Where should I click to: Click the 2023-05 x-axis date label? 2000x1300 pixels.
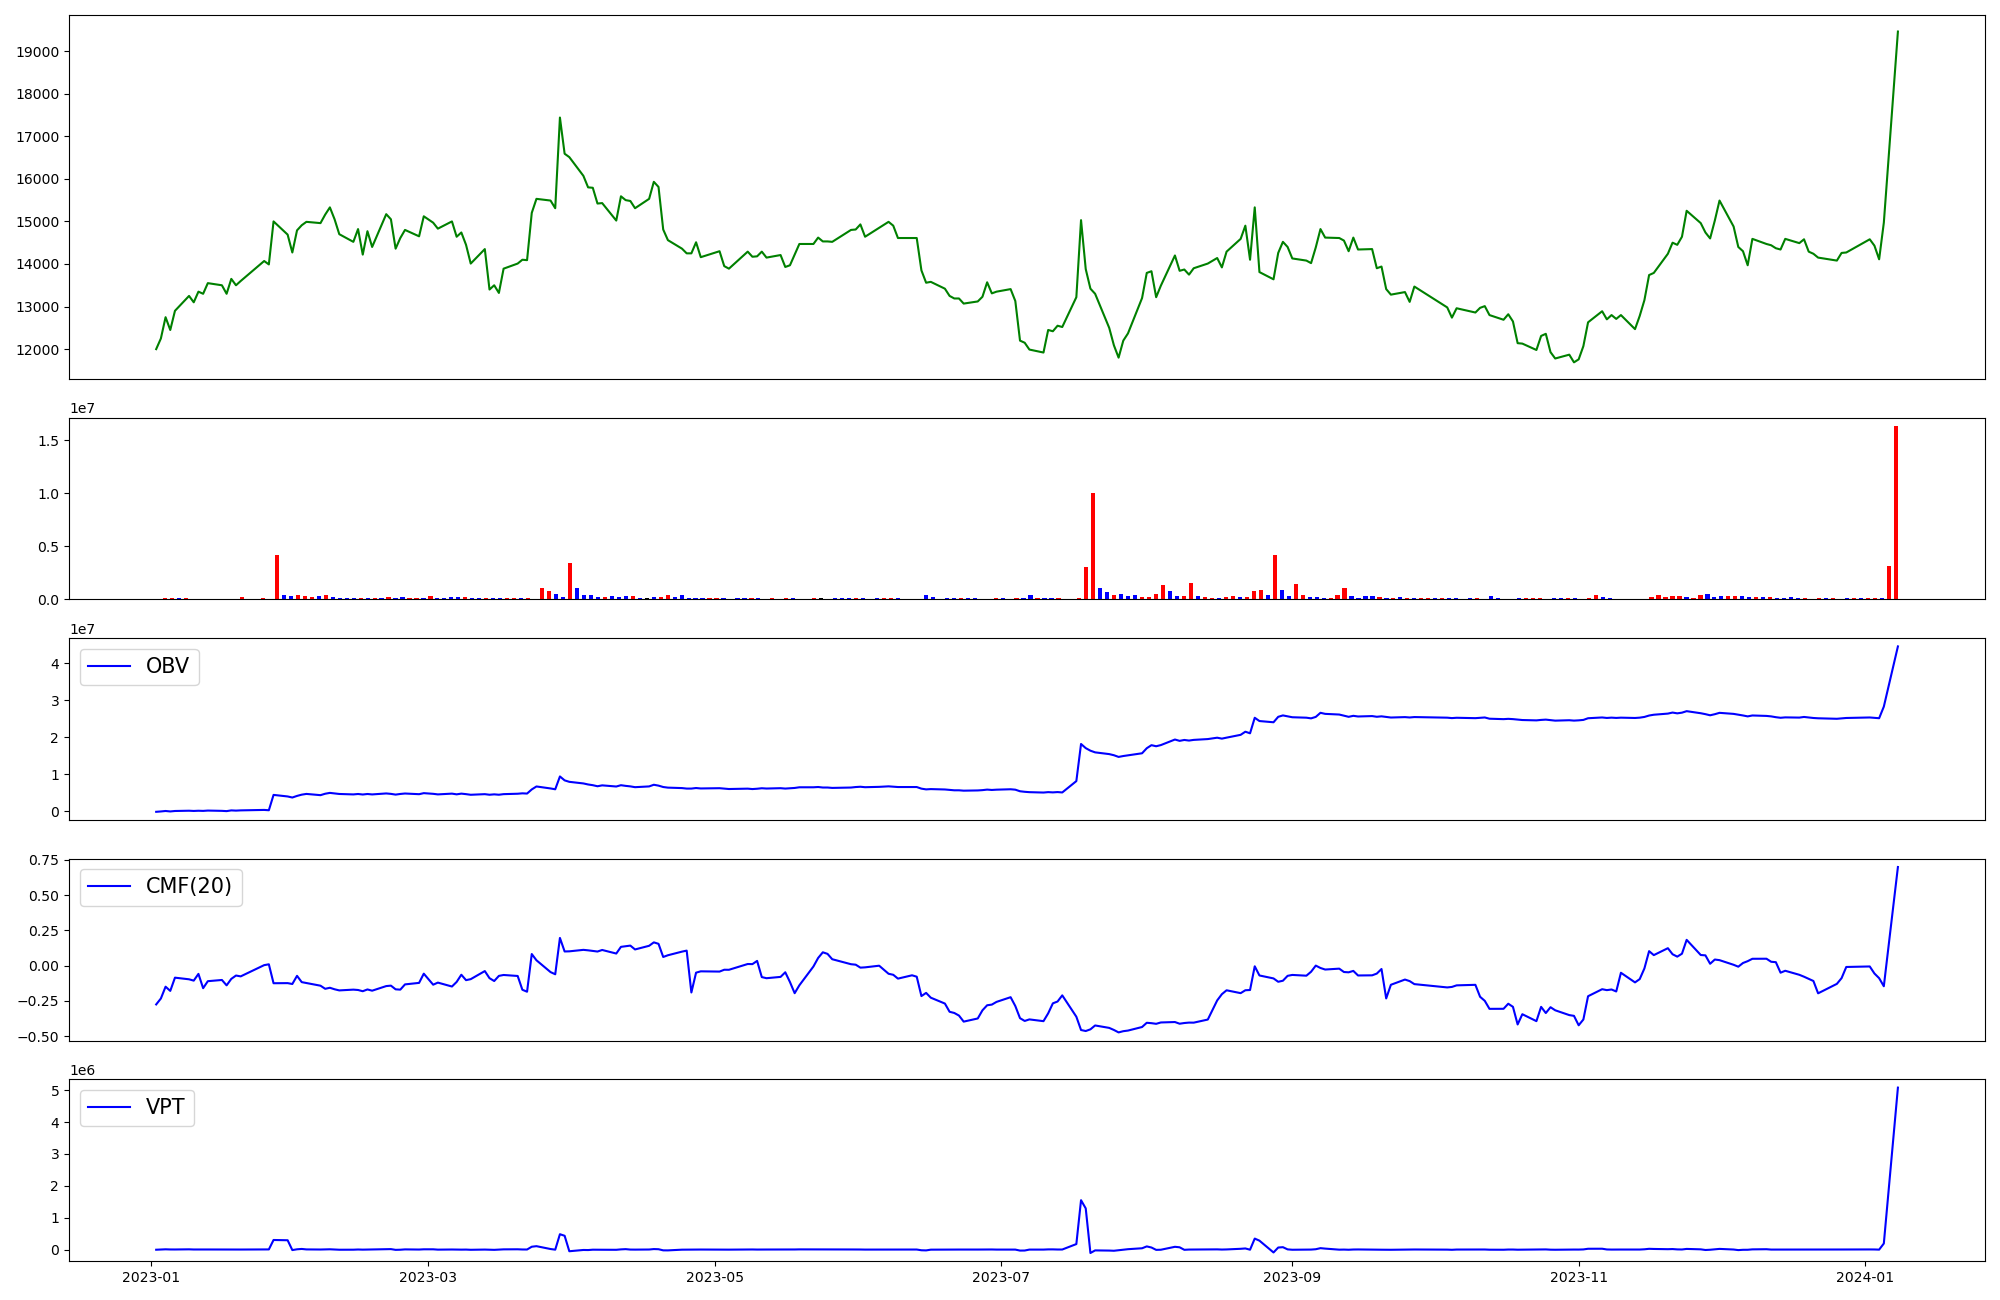point(716,1277)
